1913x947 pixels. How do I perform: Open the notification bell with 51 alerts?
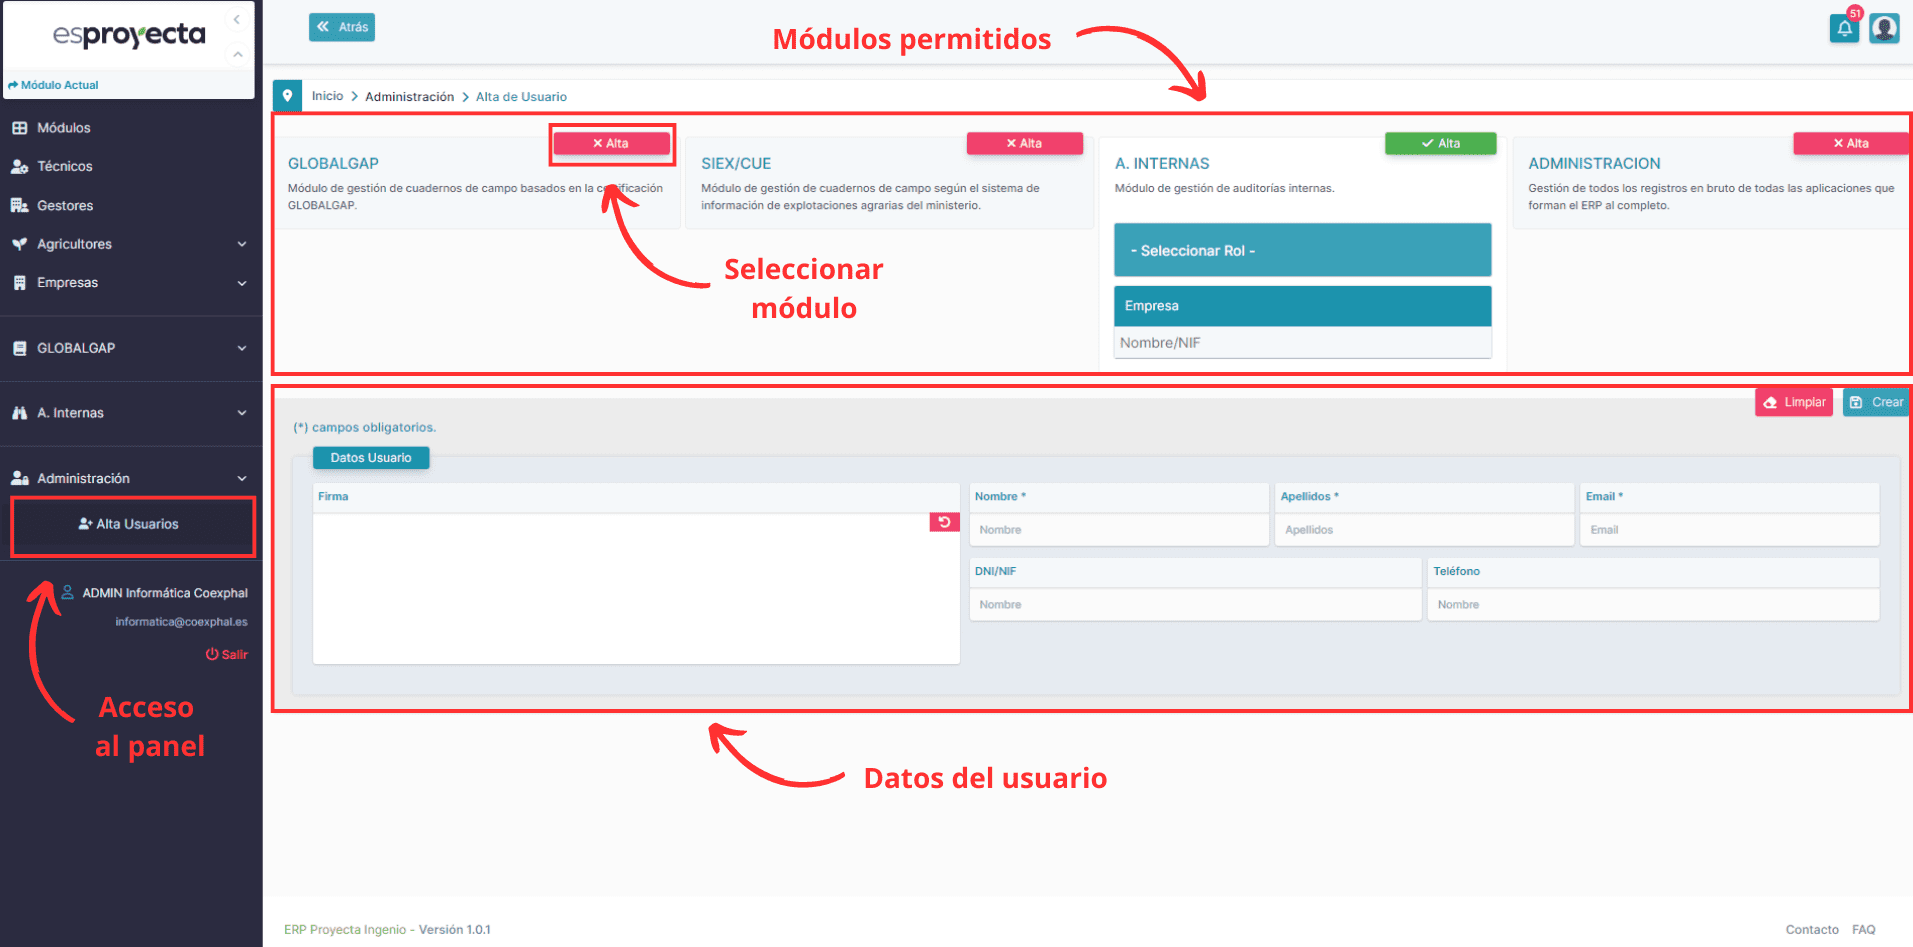point(1844,28)
